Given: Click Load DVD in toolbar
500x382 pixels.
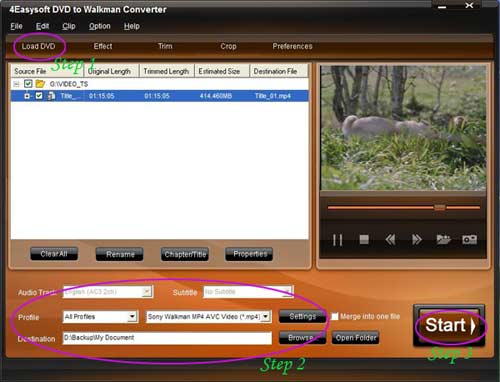Looking at the screenshot, I should (x=38, y=46).
